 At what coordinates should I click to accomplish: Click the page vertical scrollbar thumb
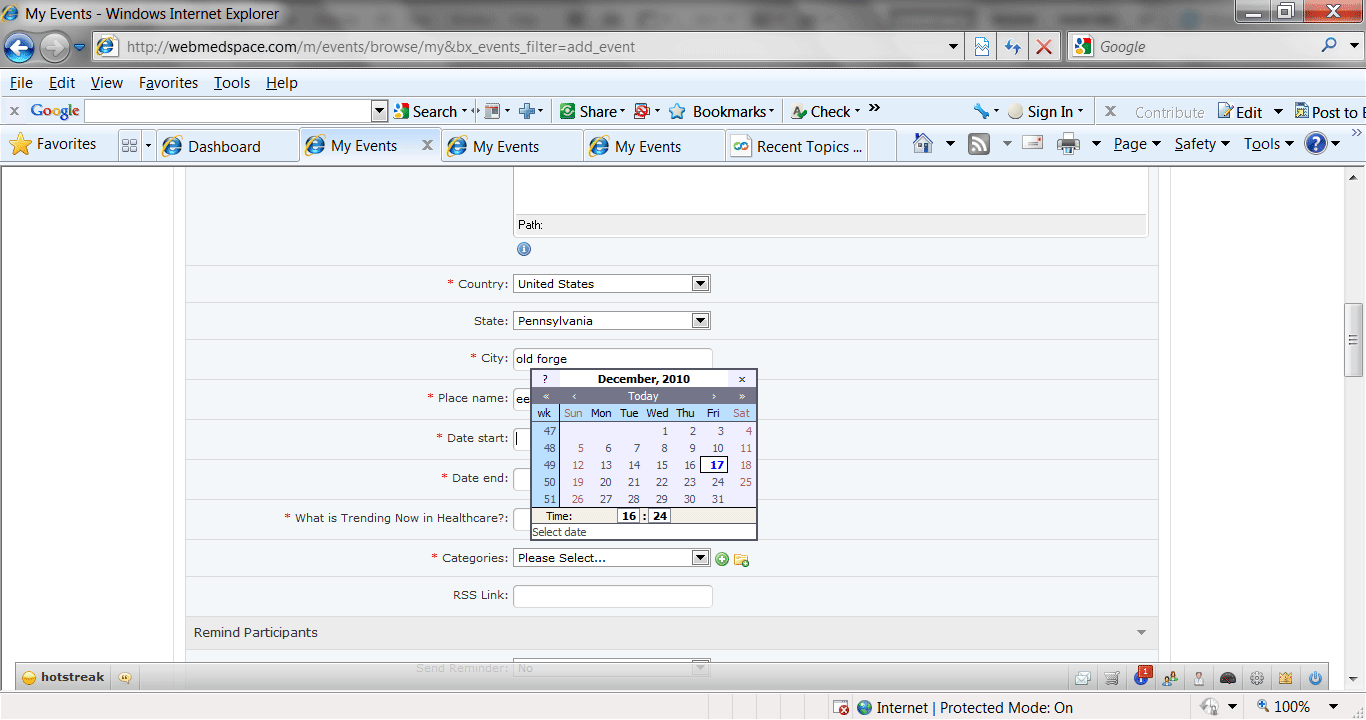pyautogui.click(x=1354, y=340)
